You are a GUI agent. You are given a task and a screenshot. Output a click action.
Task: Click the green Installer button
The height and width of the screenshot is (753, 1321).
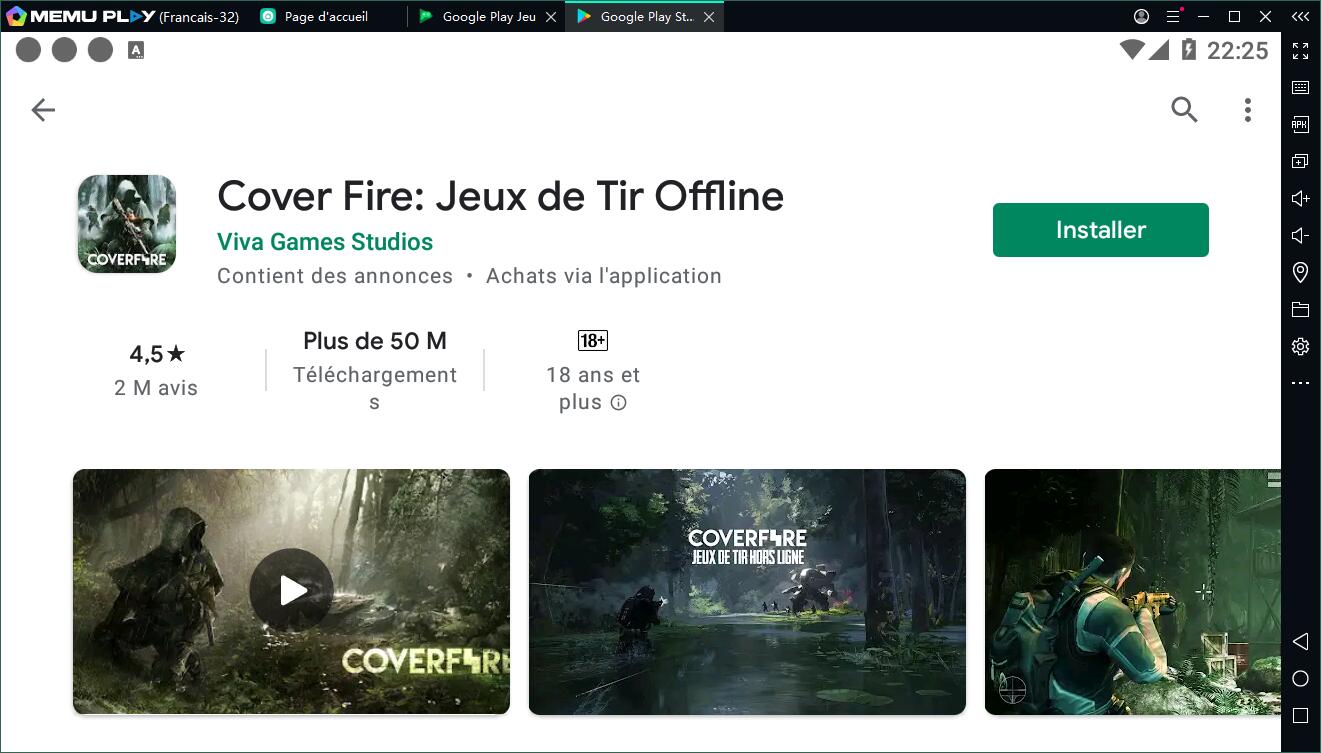click(1100, 230)
